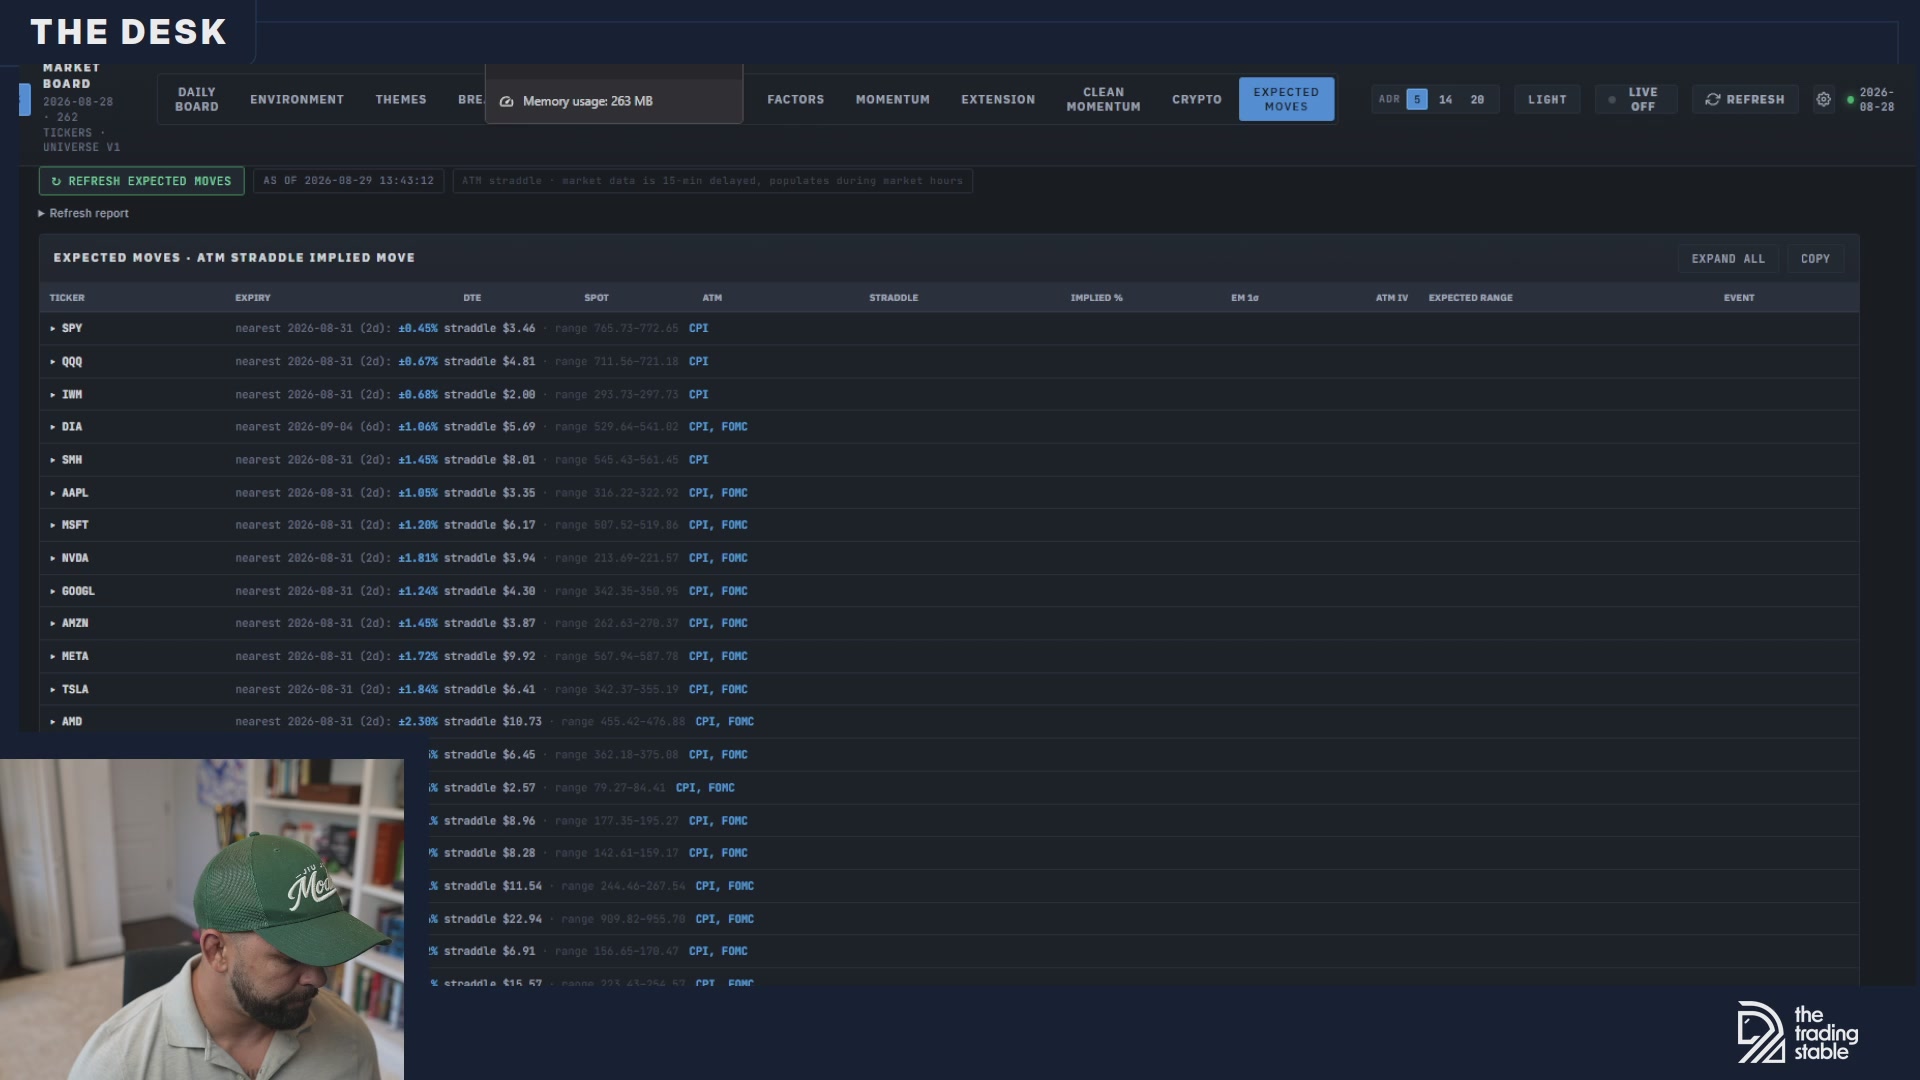Viewport: 1920px width, 1080px height.
Task: Open the Crypto tab
Action: click(1196, 99)
